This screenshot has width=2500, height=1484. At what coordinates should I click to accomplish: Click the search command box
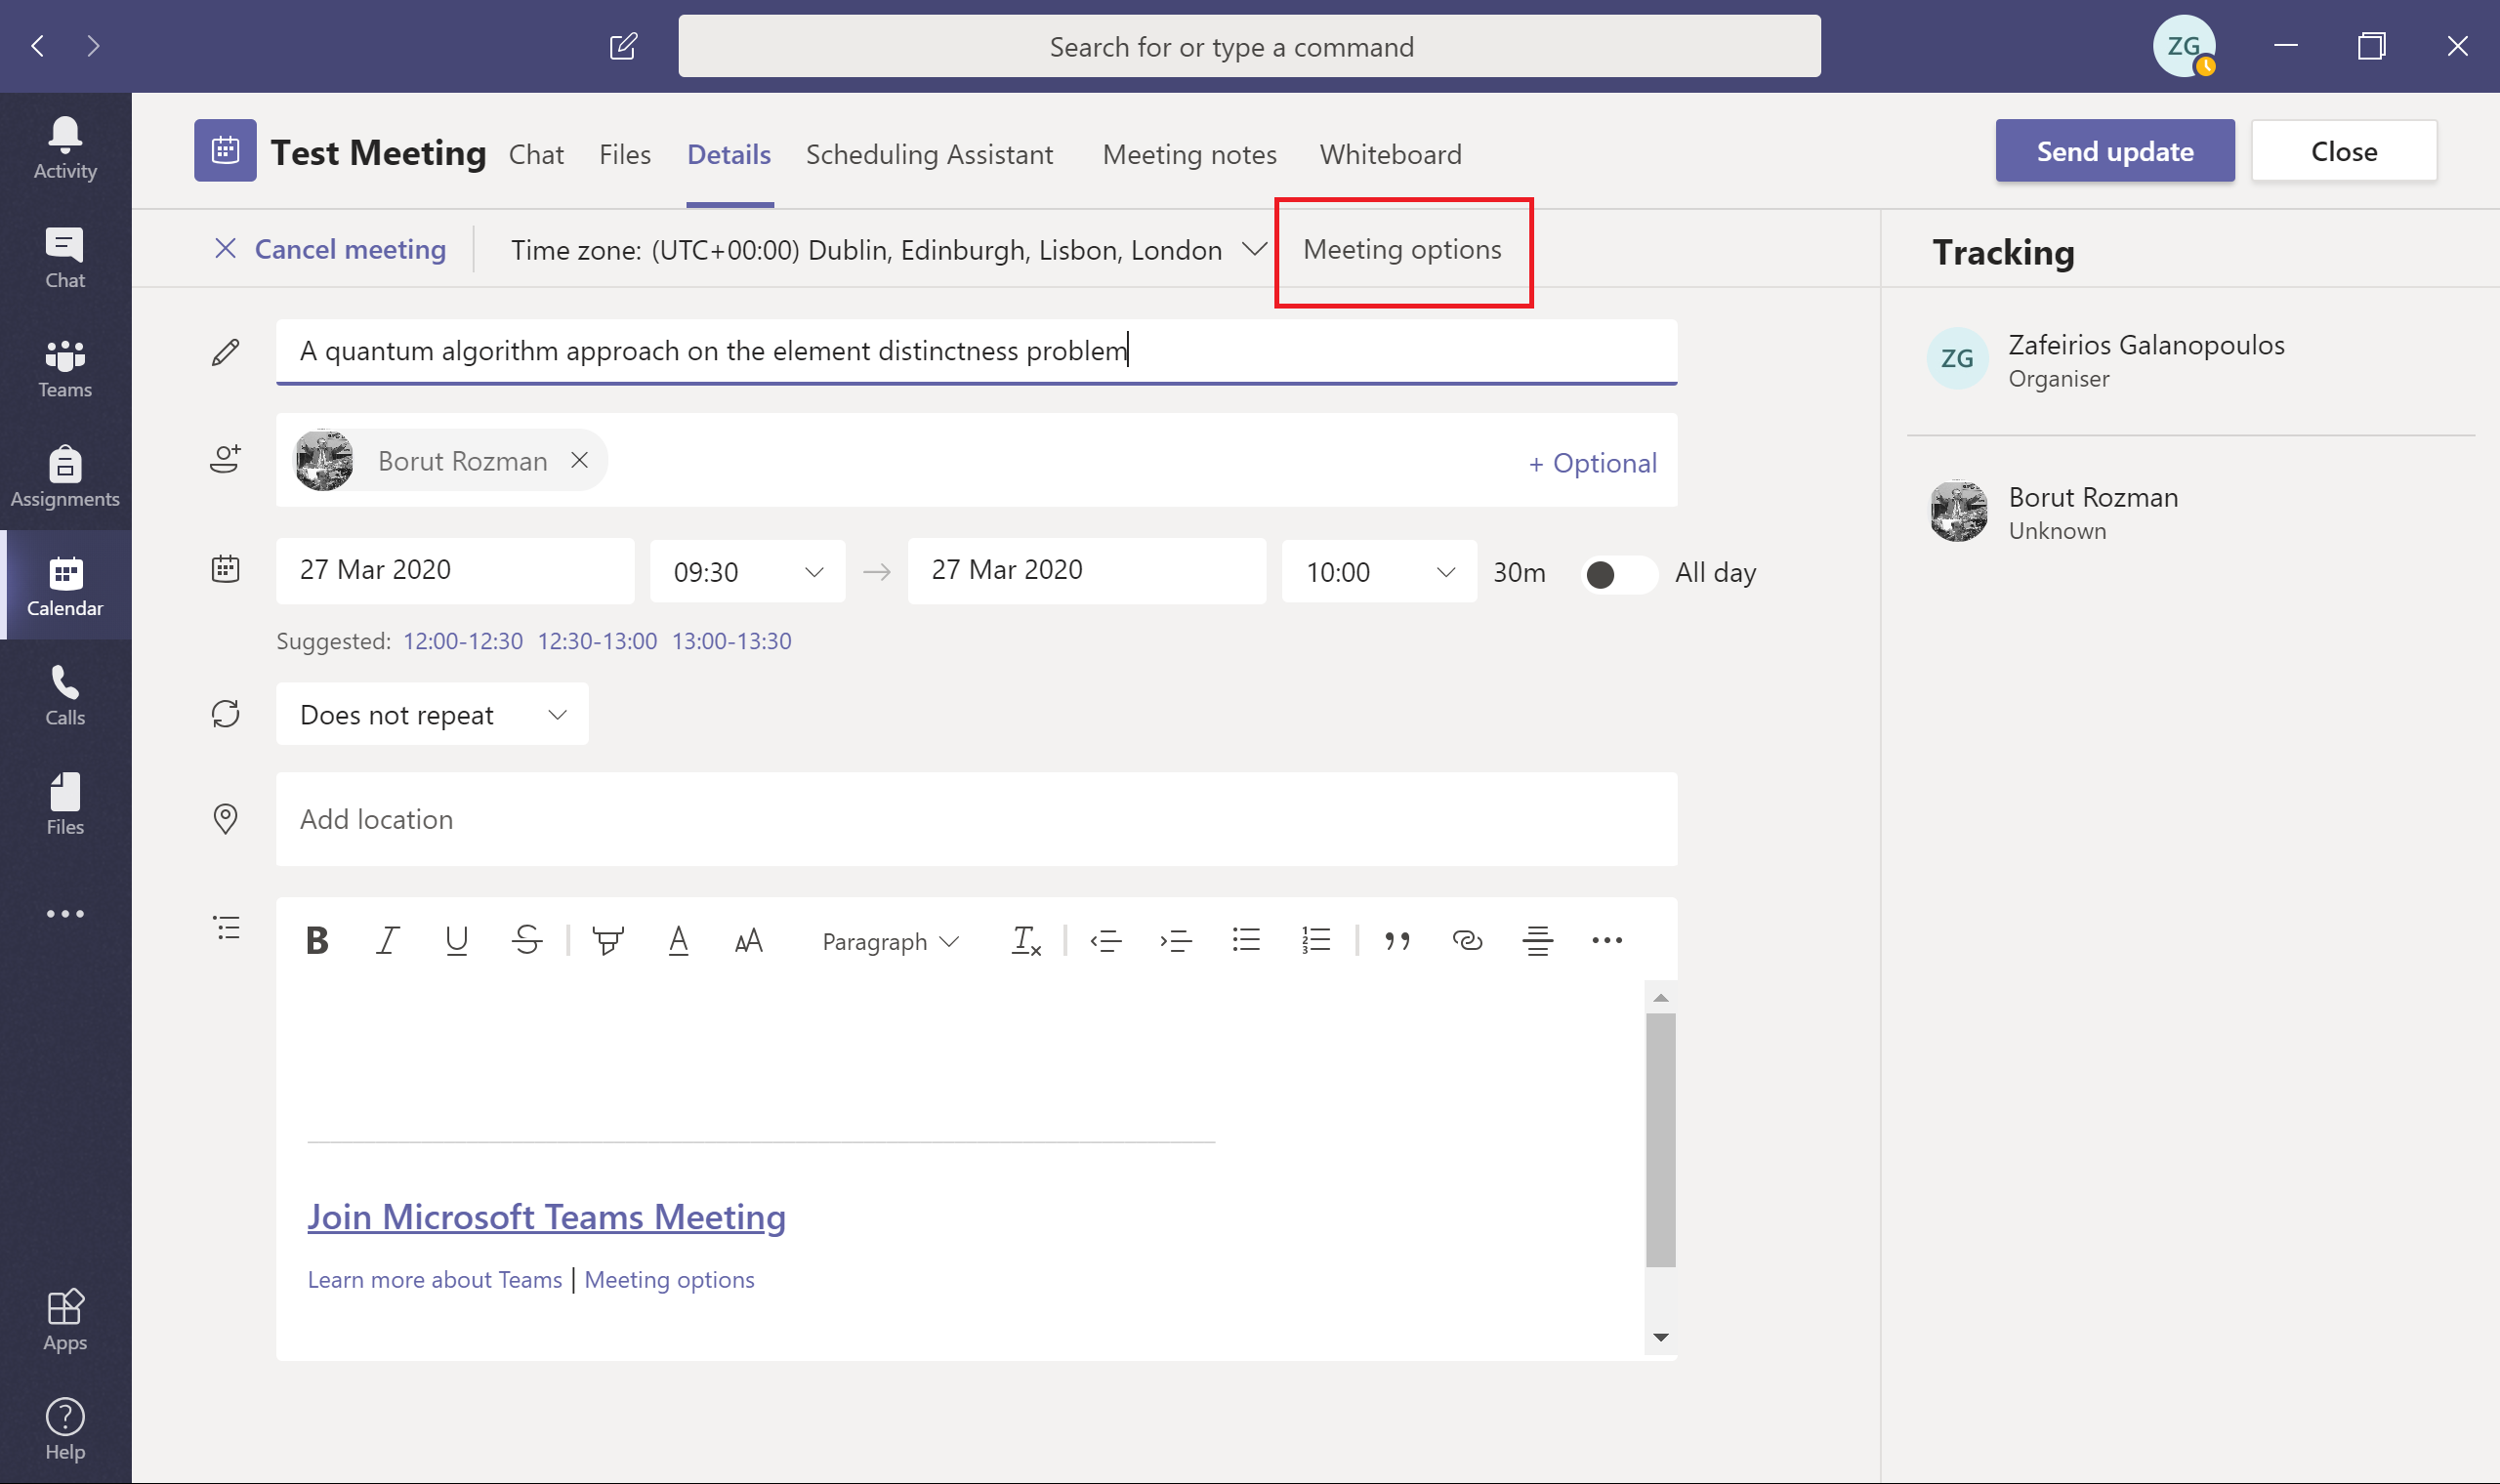point(1250,46)
